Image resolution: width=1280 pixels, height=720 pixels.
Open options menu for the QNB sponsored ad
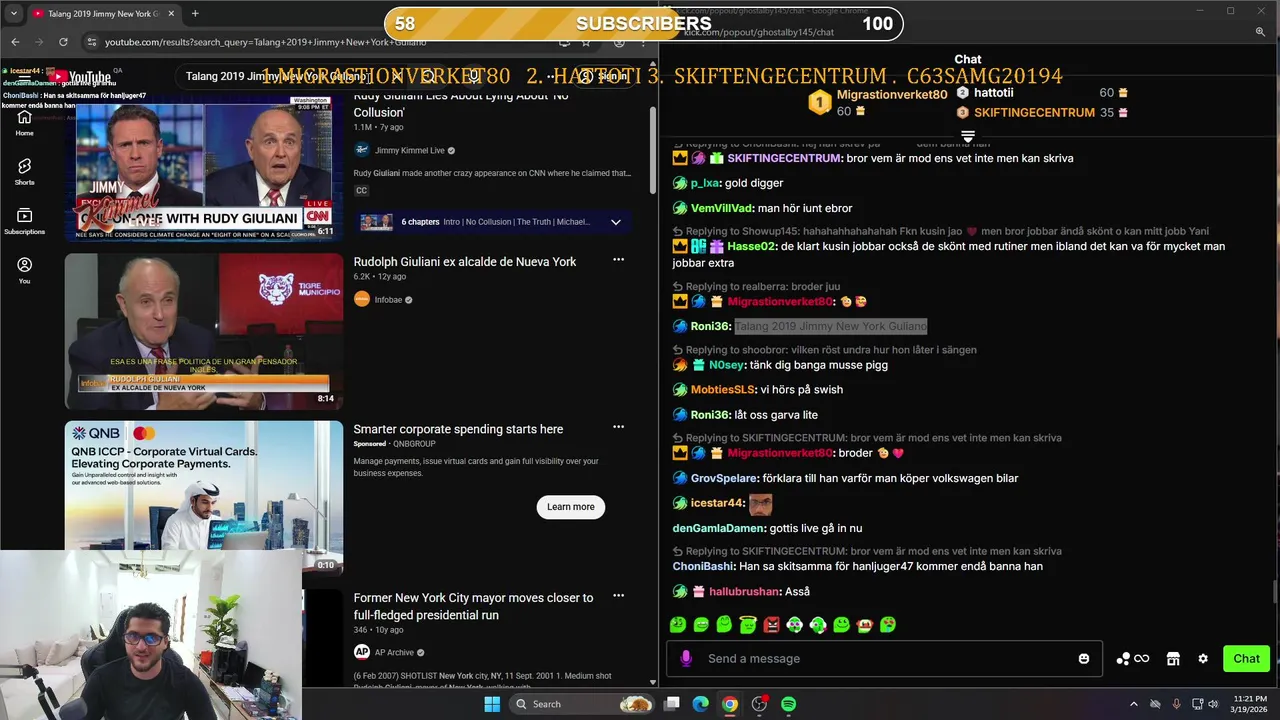[618, 428]
